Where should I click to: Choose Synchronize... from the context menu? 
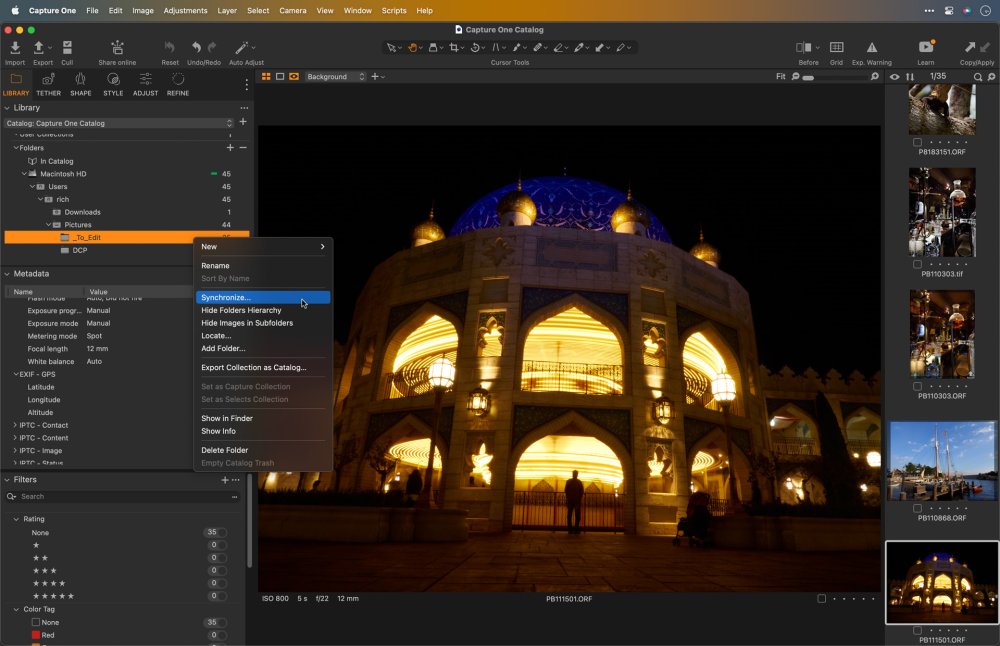pos(227,298)
